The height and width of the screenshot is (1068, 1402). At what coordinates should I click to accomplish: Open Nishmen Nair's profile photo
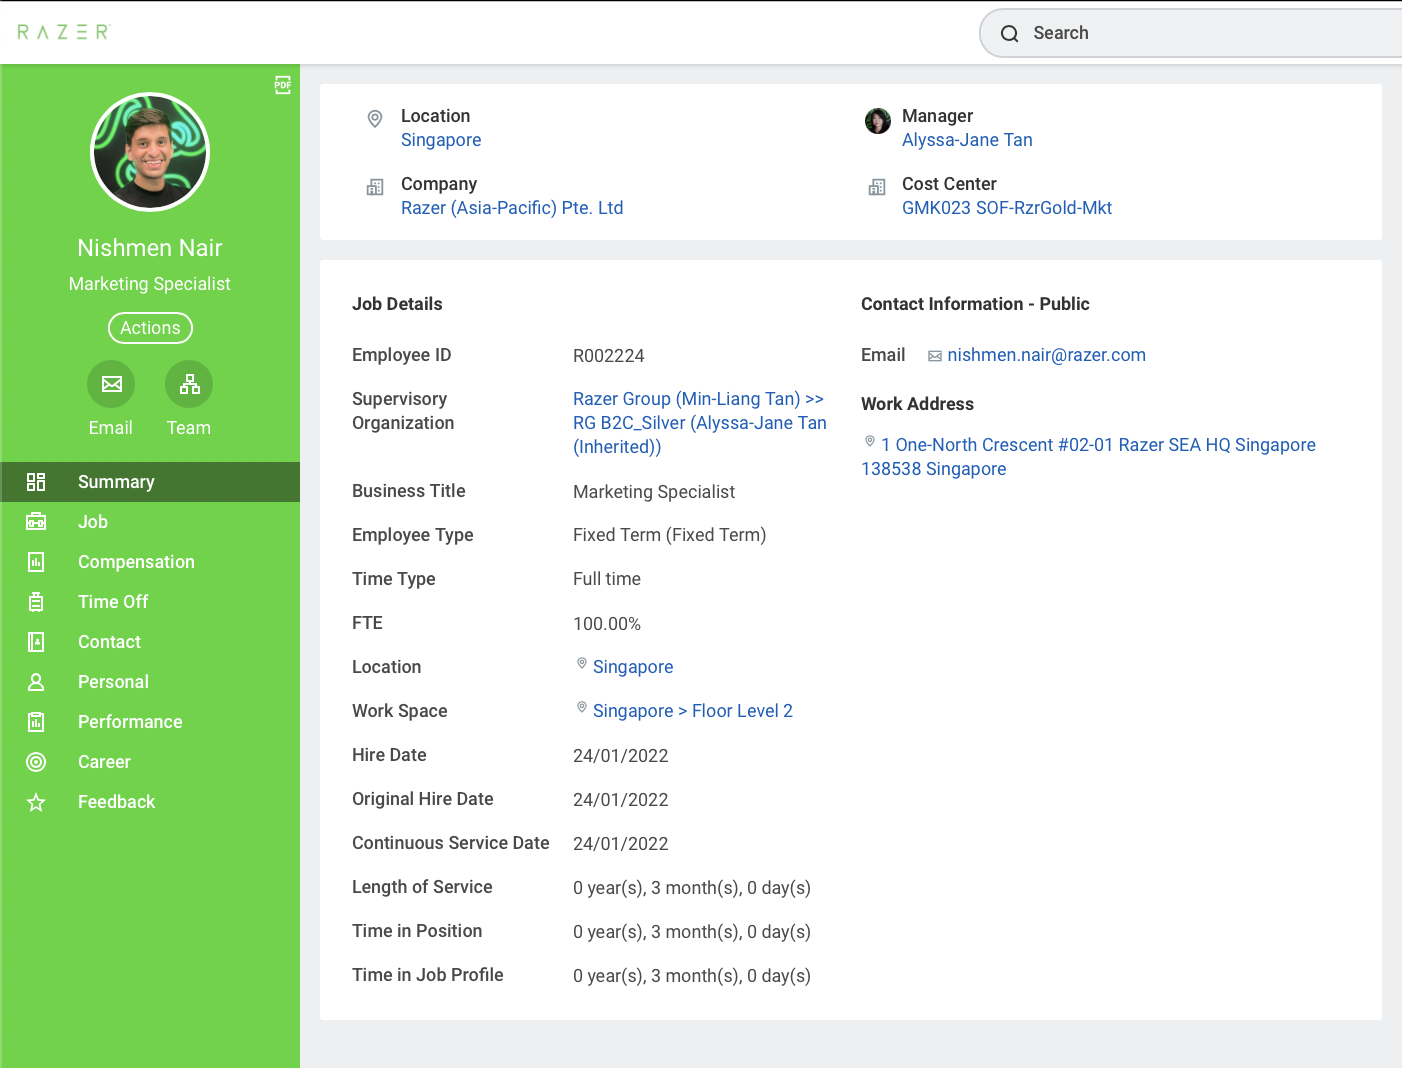pyautogui.click(x=150, y=152)
